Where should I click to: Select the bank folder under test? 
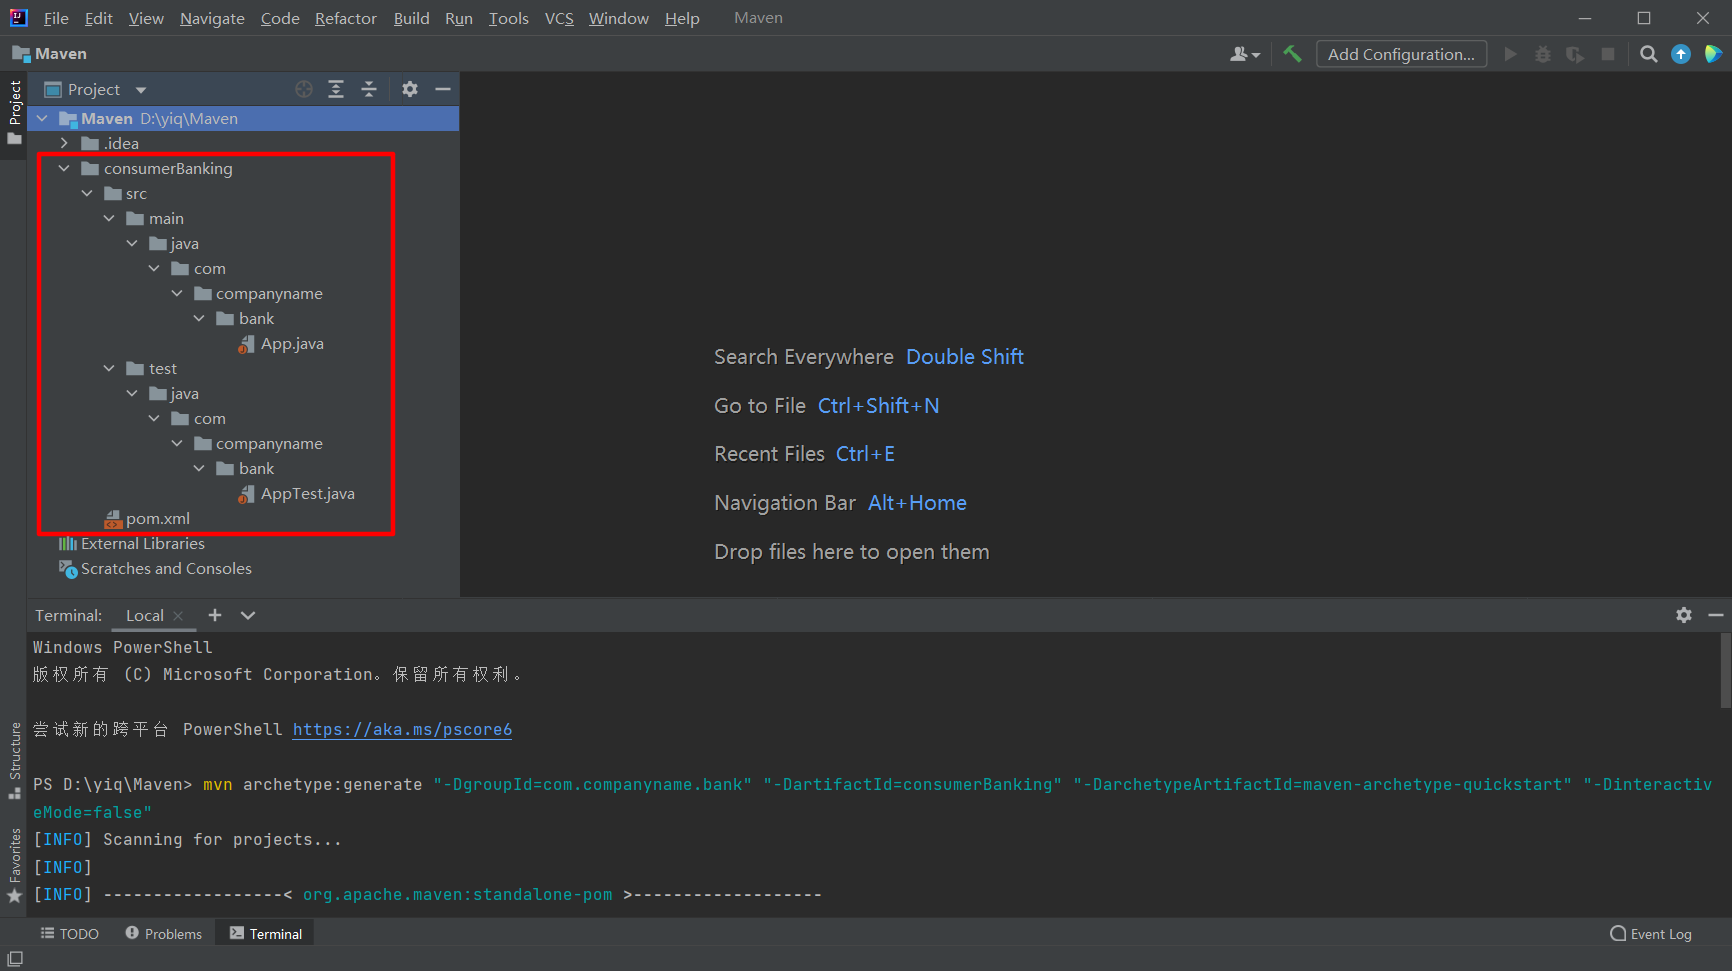246,468
